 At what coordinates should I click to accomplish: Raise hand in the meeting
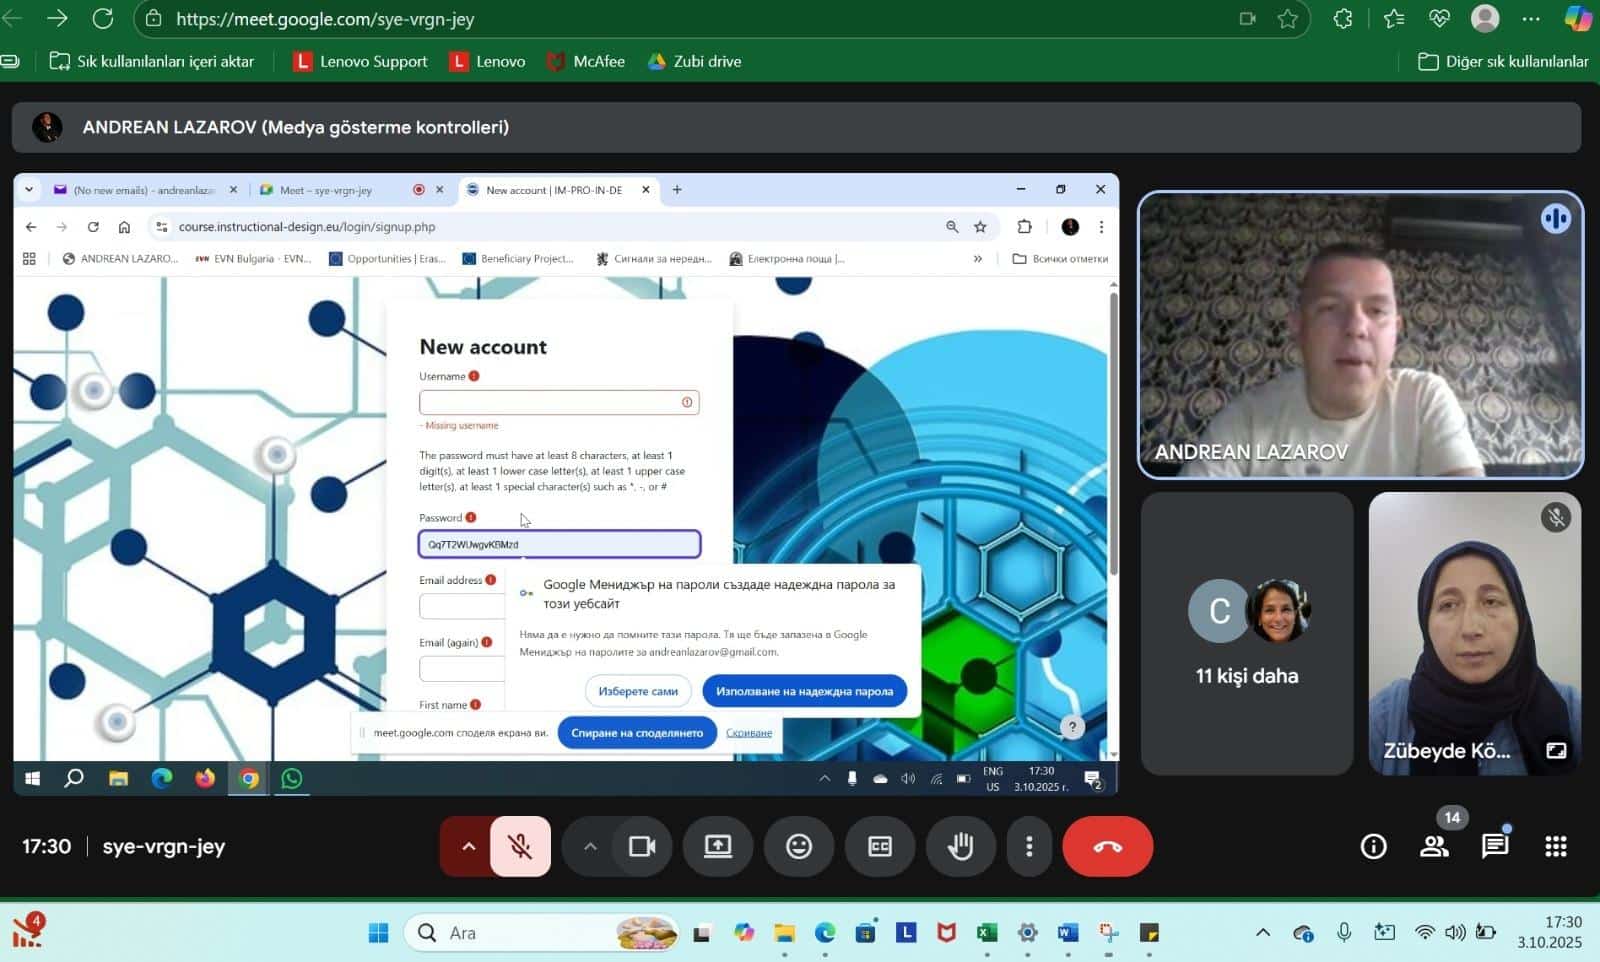pos(960,846)
